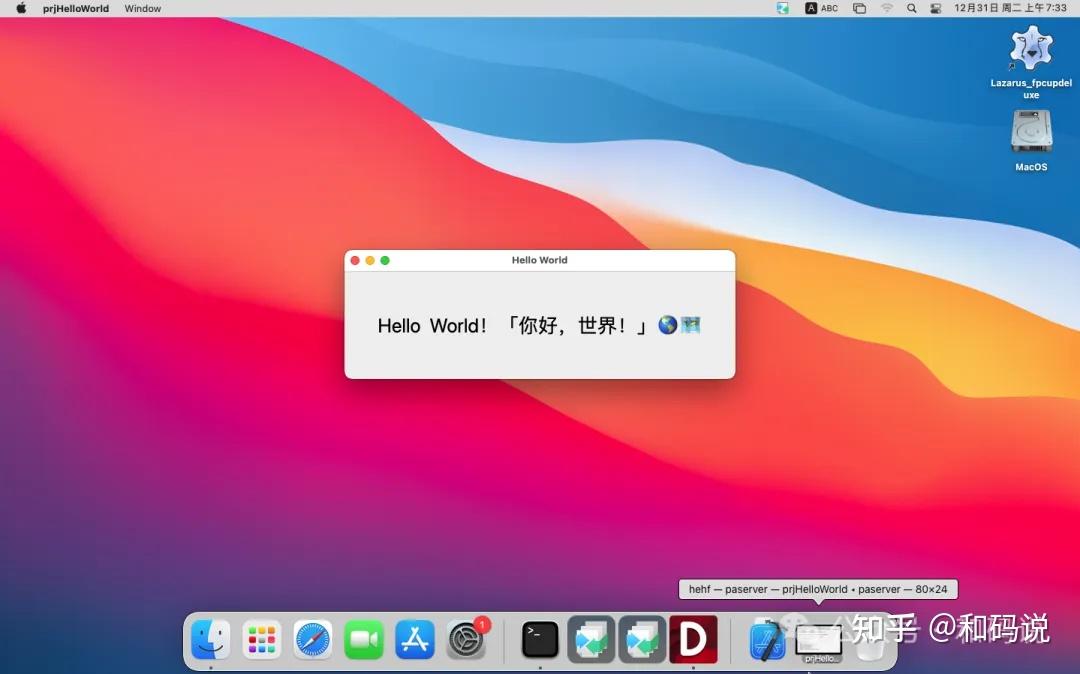Launch Safari from the Dock

click(x=312, y=638)
